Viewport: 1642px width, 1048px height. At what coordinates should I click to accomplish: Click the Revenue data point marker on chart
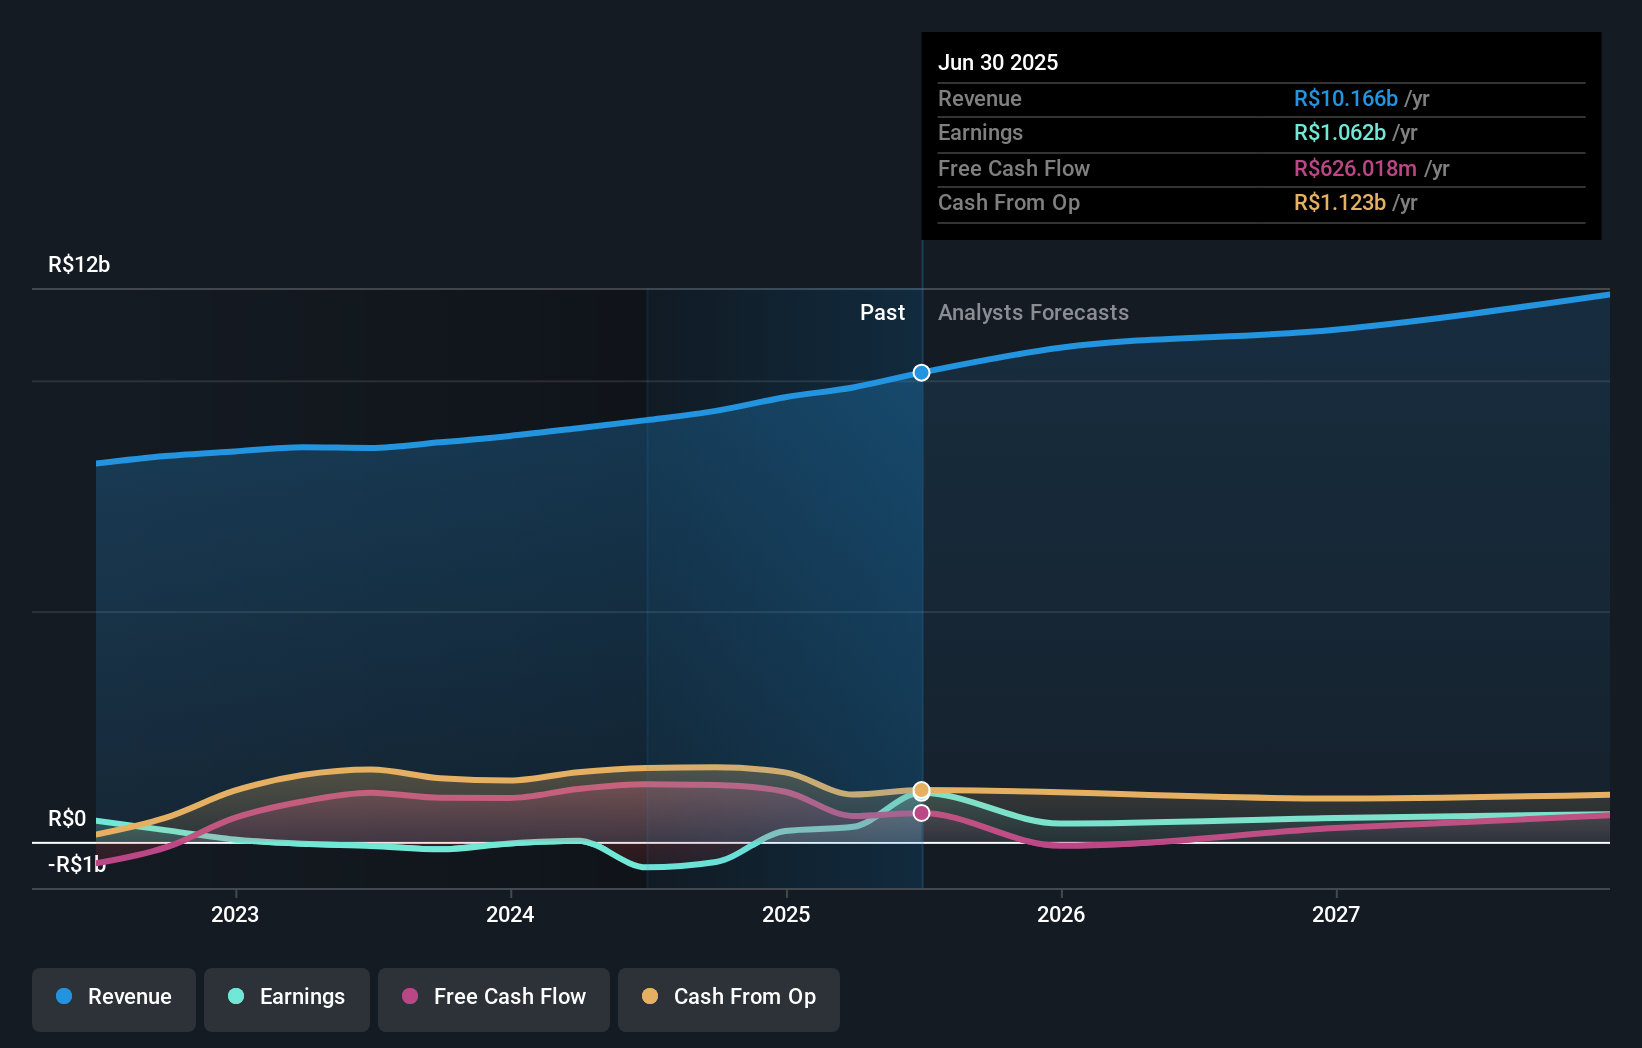point(921,373)
